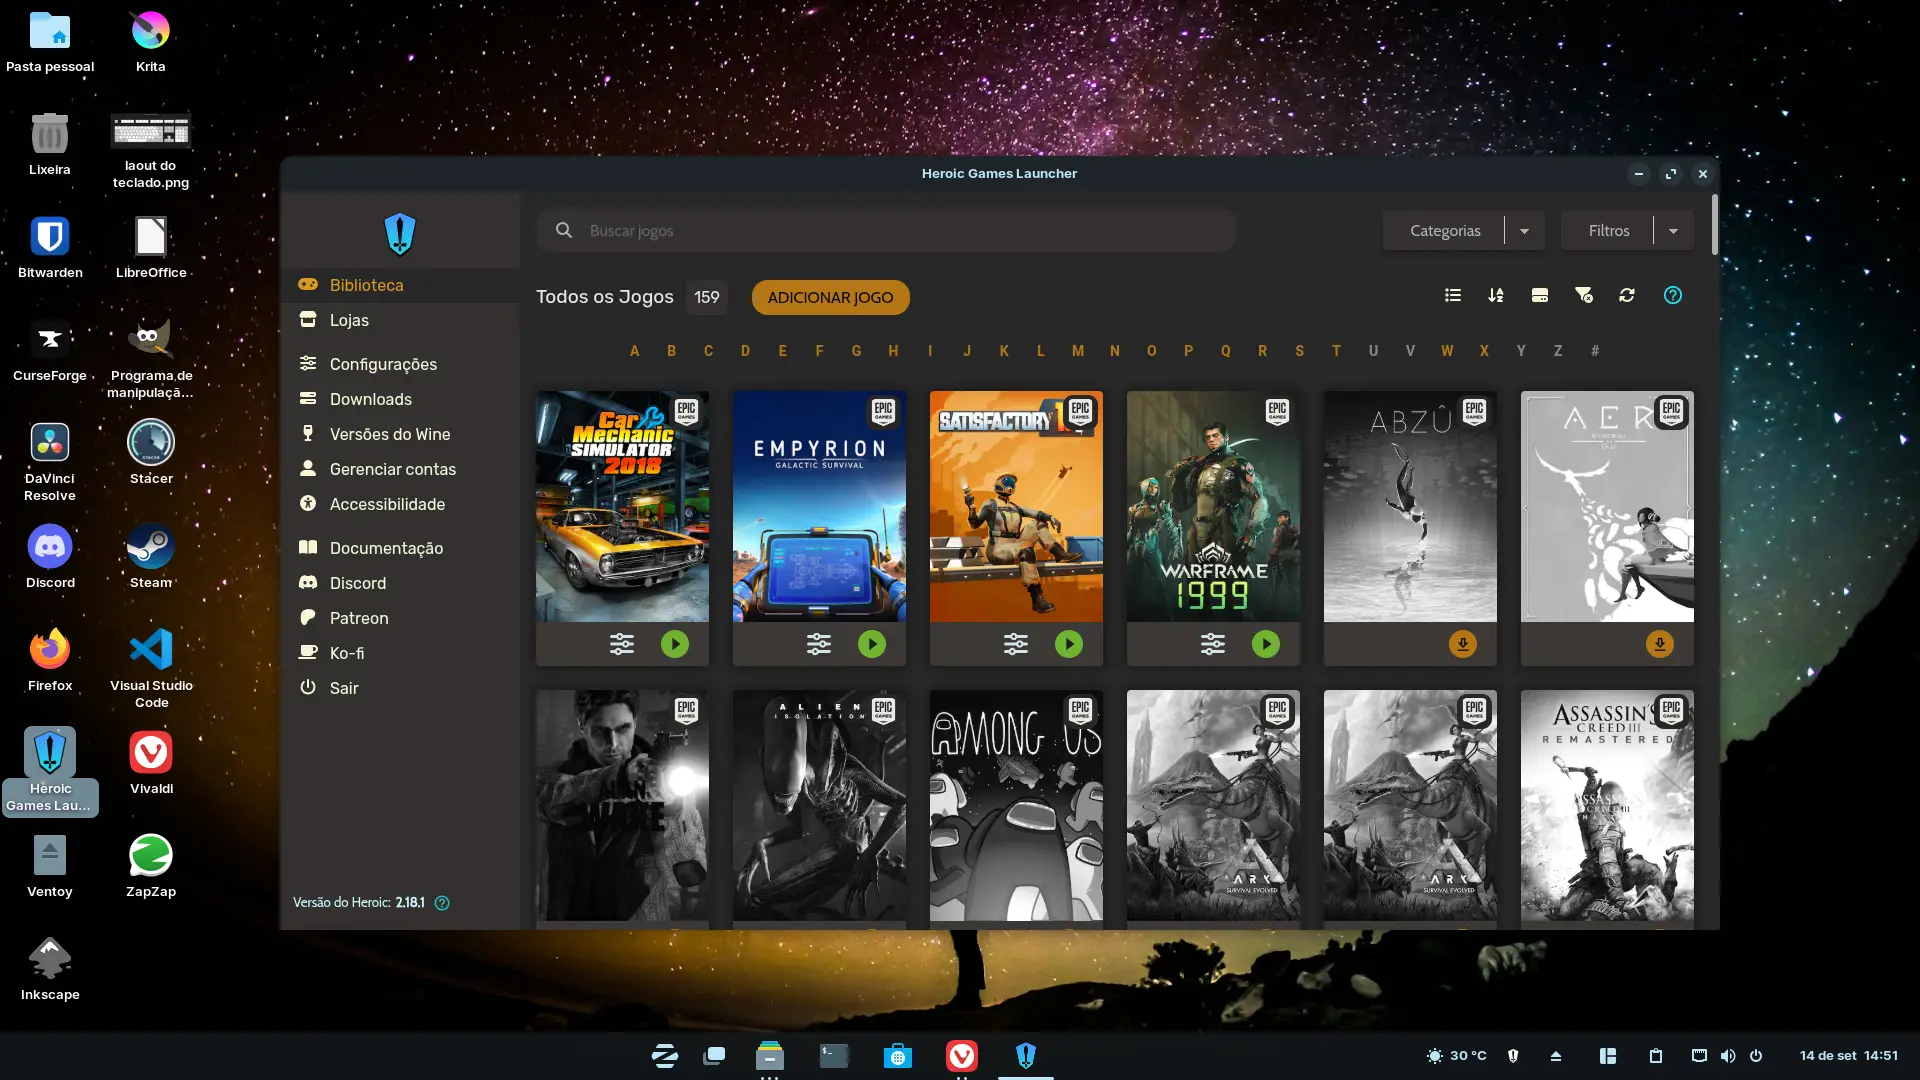Open Satisfactory game settings sliders
This screenshot has width=1920, height=1080.
(1016, 644)
